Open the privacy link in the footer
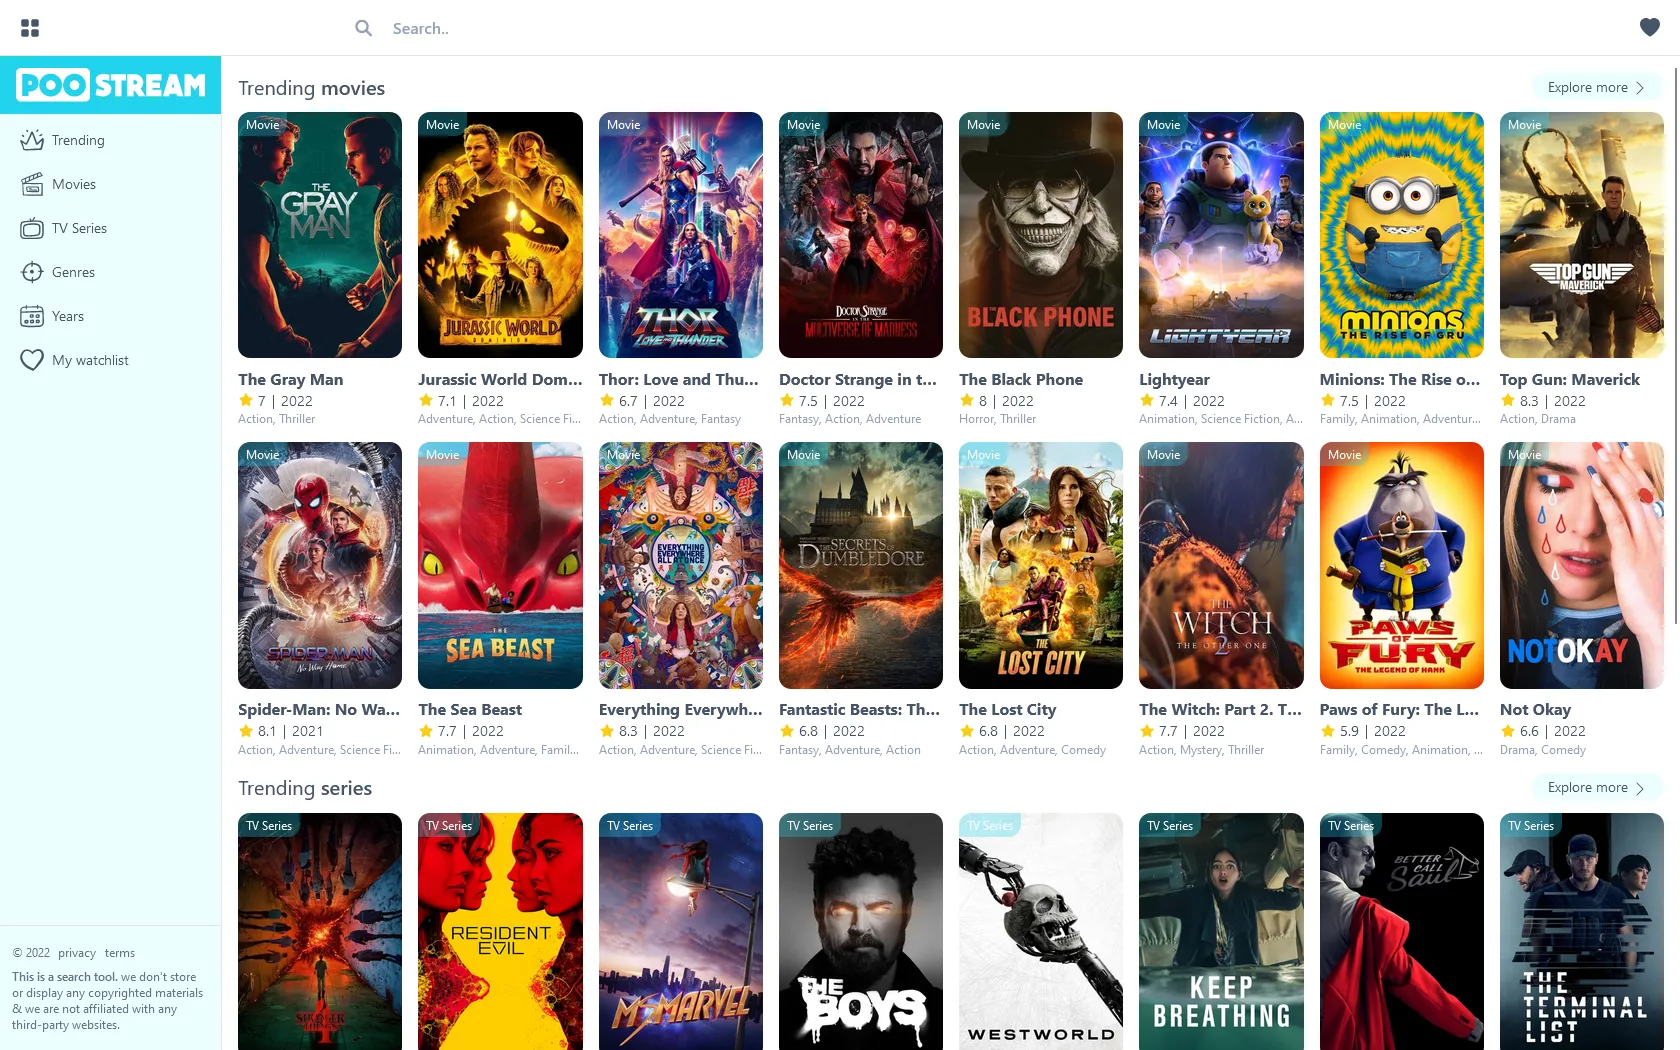 tap(77, 953)
